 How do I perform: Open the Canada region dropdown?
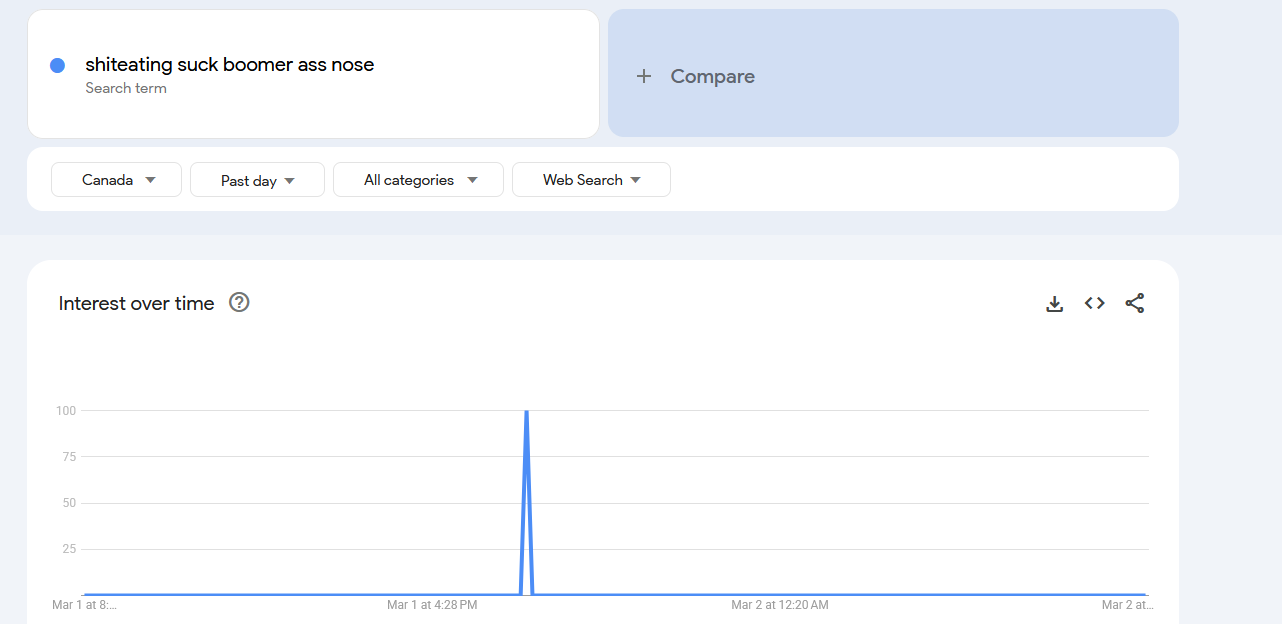click(x=116, y=180)
